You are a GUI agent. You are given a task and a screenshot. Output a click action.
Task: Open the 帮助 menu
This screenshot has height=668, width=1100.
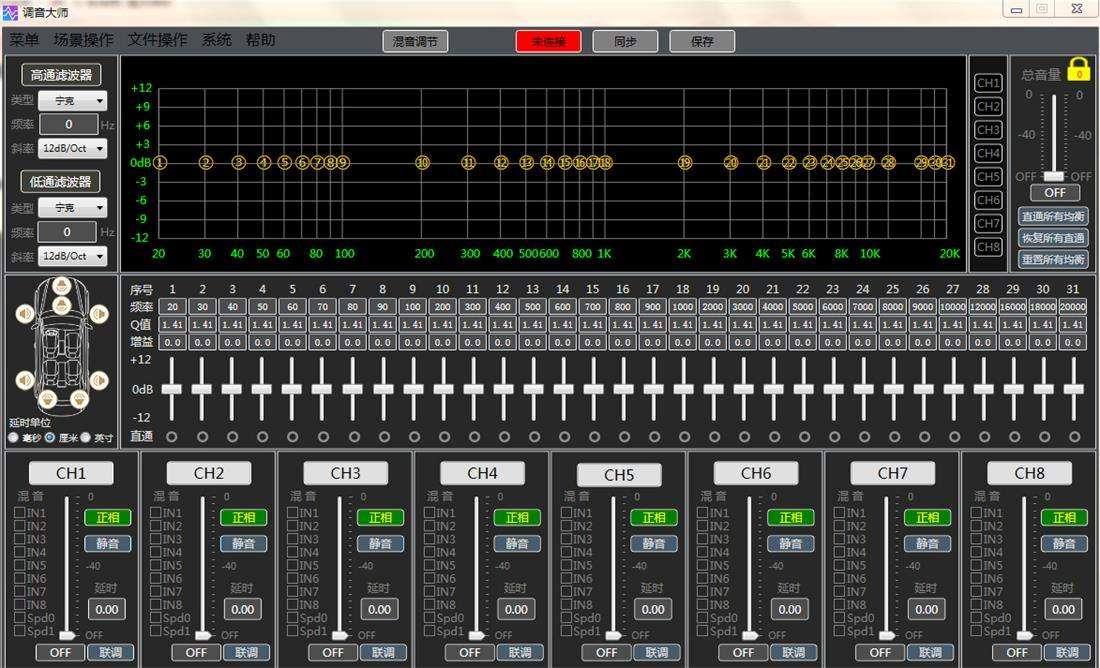[x=260, y=40]
